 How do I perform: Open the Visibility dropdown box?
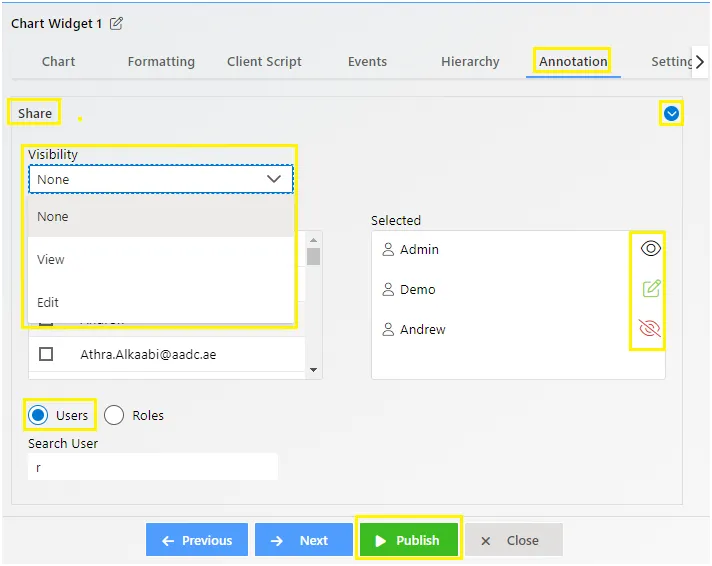[x=161, y=179]
